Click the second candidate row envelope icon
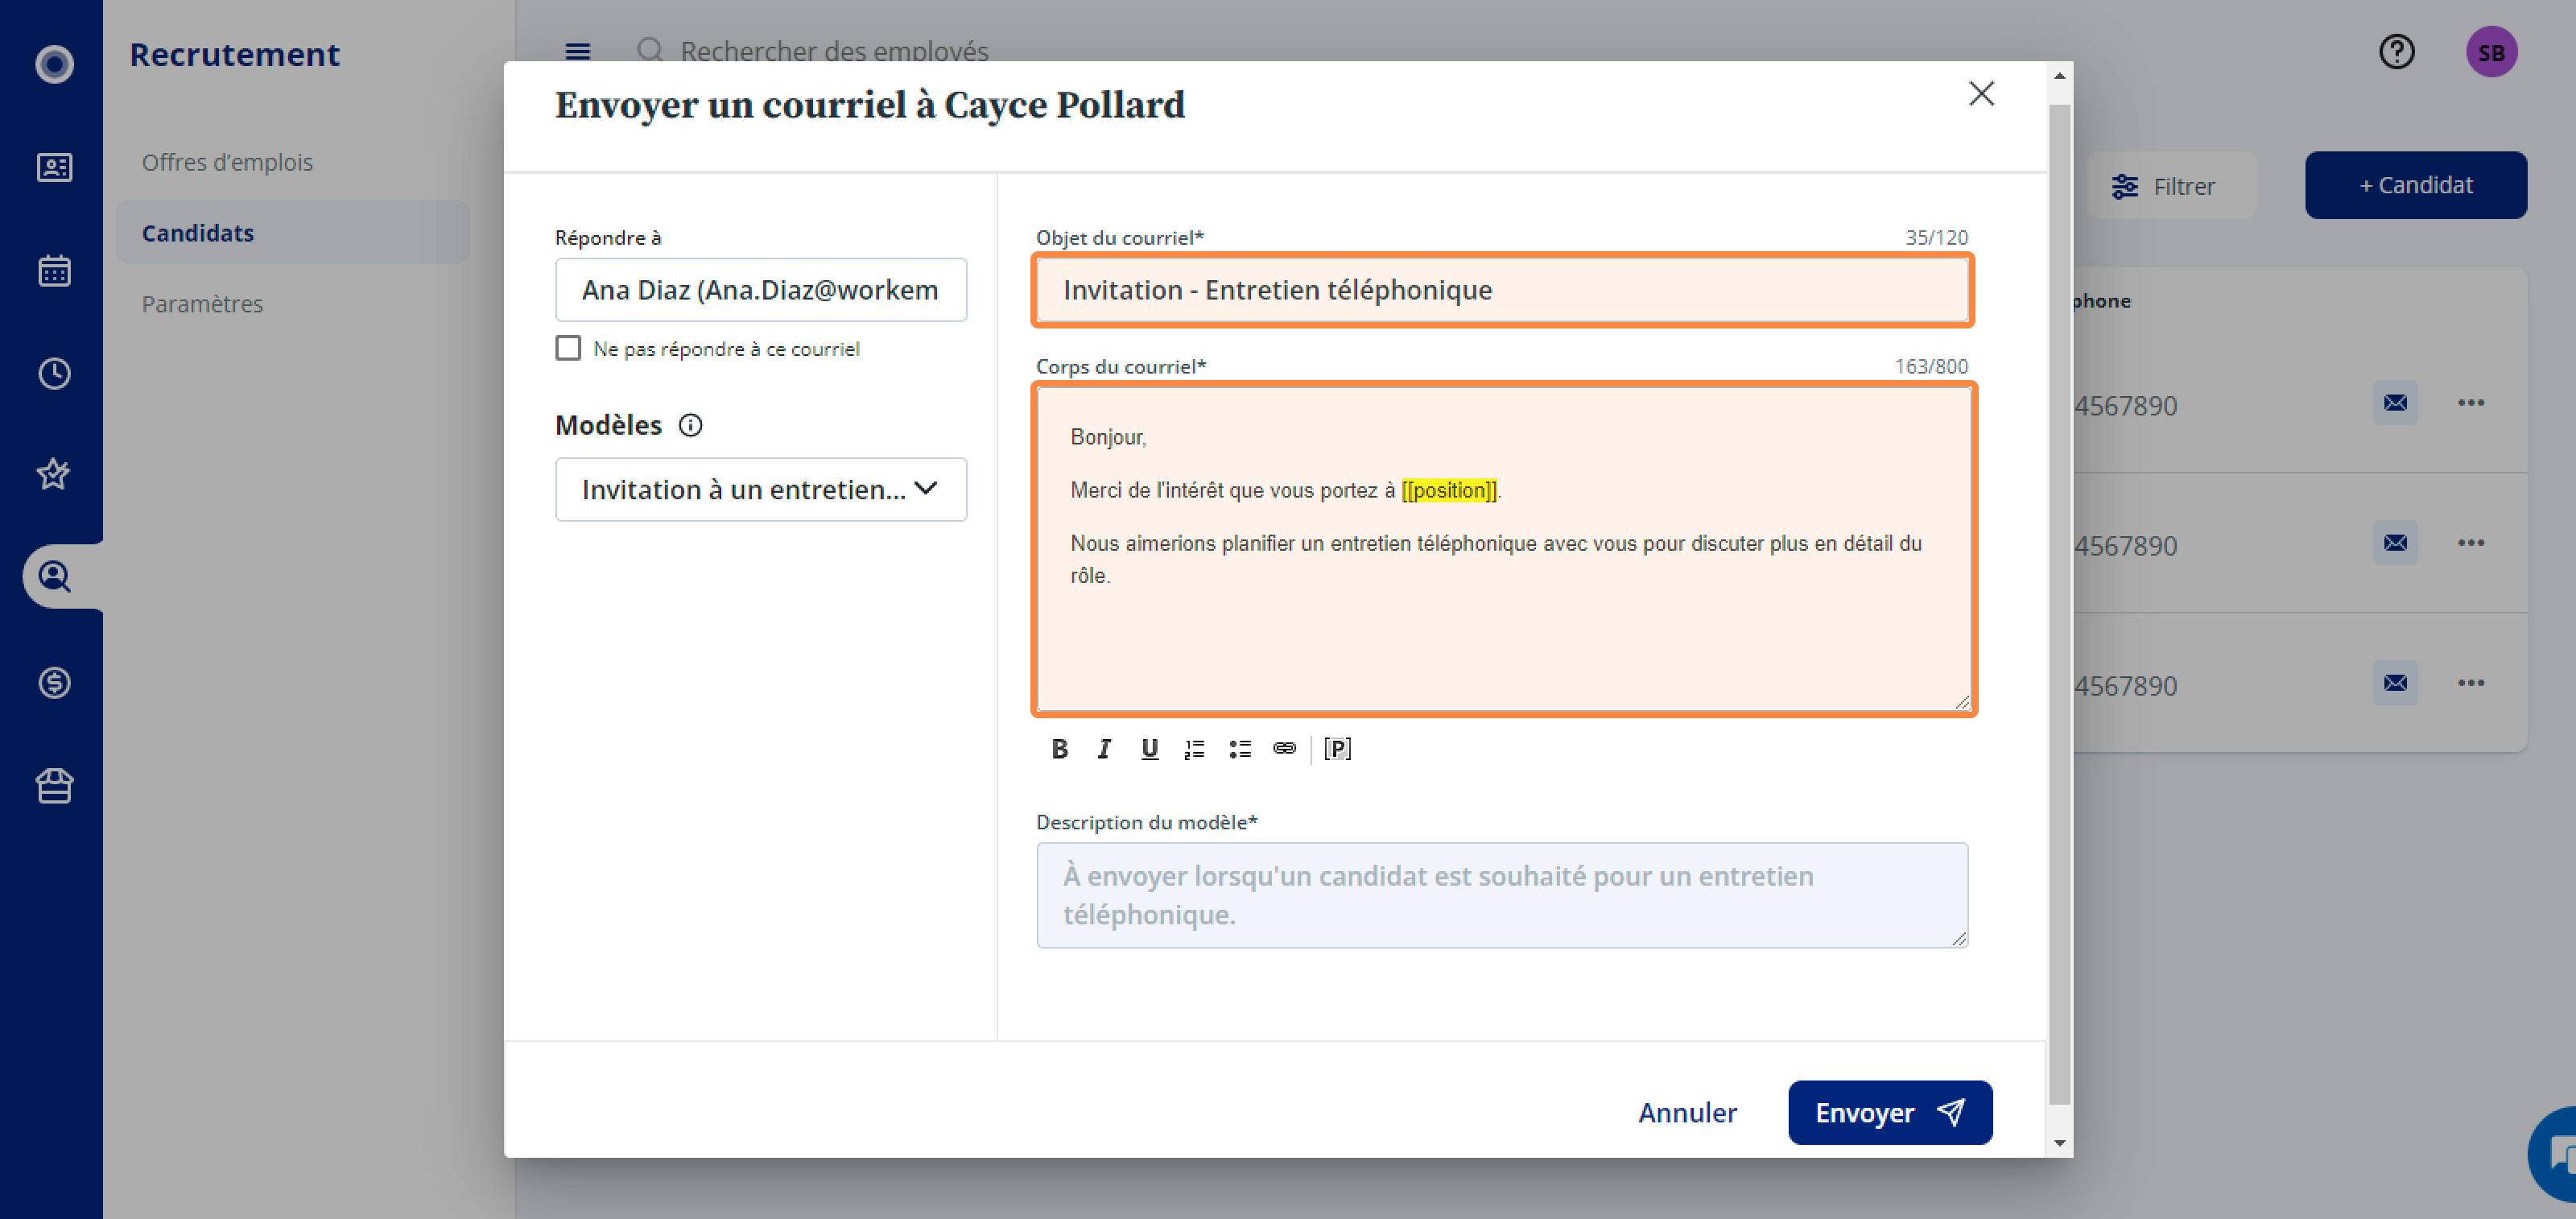Screen dimensions: 2576x1219 pos(2395,542)
